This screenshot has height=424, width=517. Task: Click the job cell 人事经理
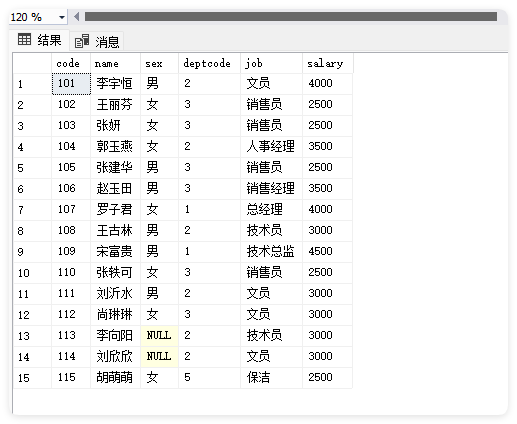point(271,147)
